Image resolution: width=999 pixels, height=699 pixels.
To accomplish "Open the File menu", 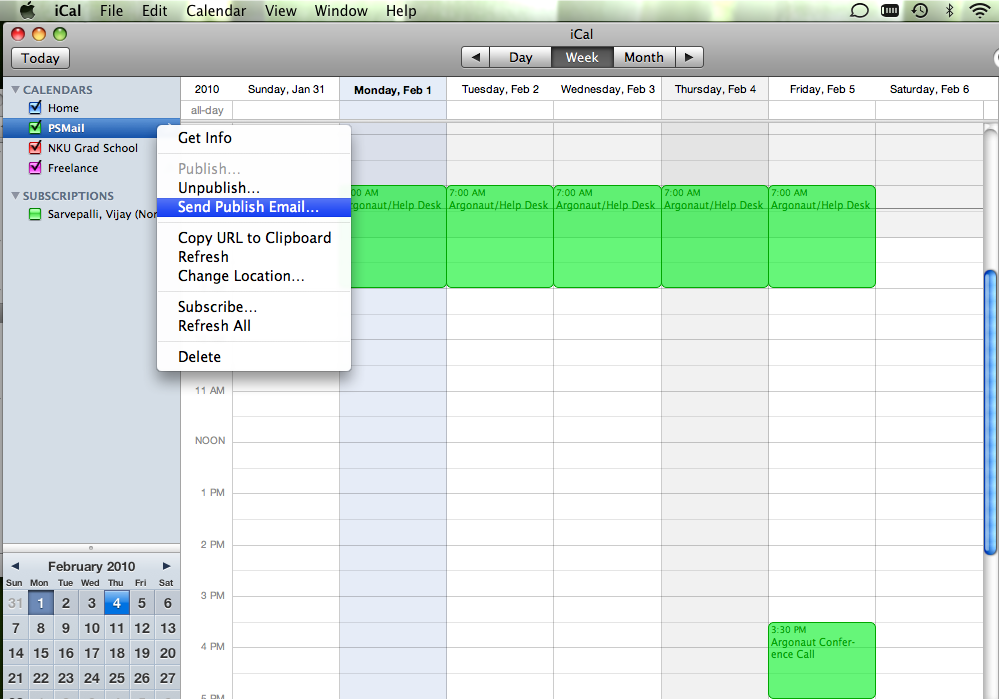I will click(x=111, y=11).
